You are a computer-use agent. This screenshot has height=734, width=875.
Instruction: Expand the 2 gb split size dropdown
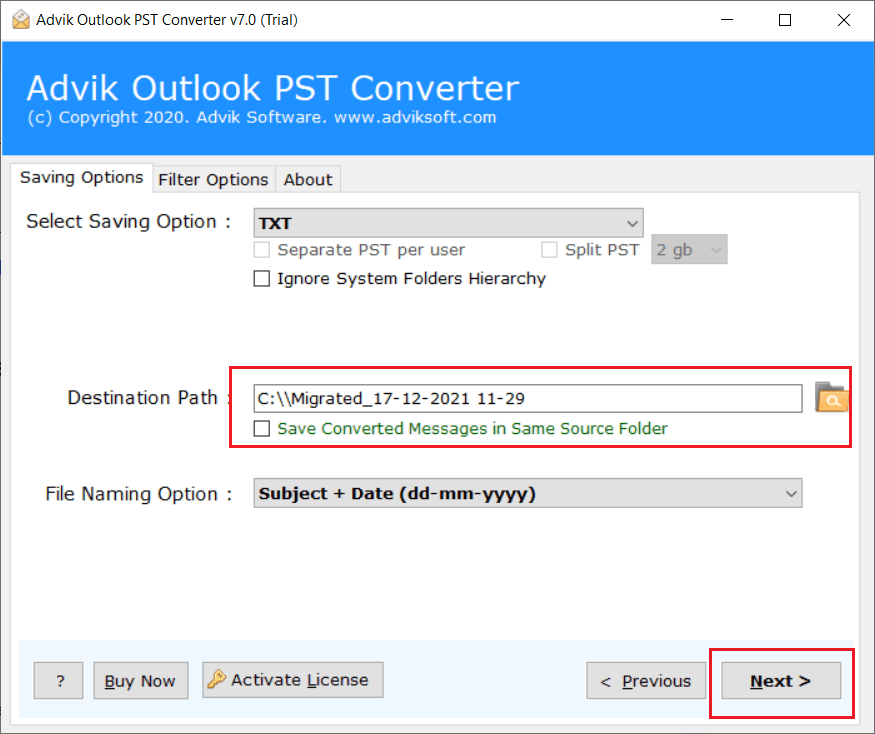coord(689,250)
